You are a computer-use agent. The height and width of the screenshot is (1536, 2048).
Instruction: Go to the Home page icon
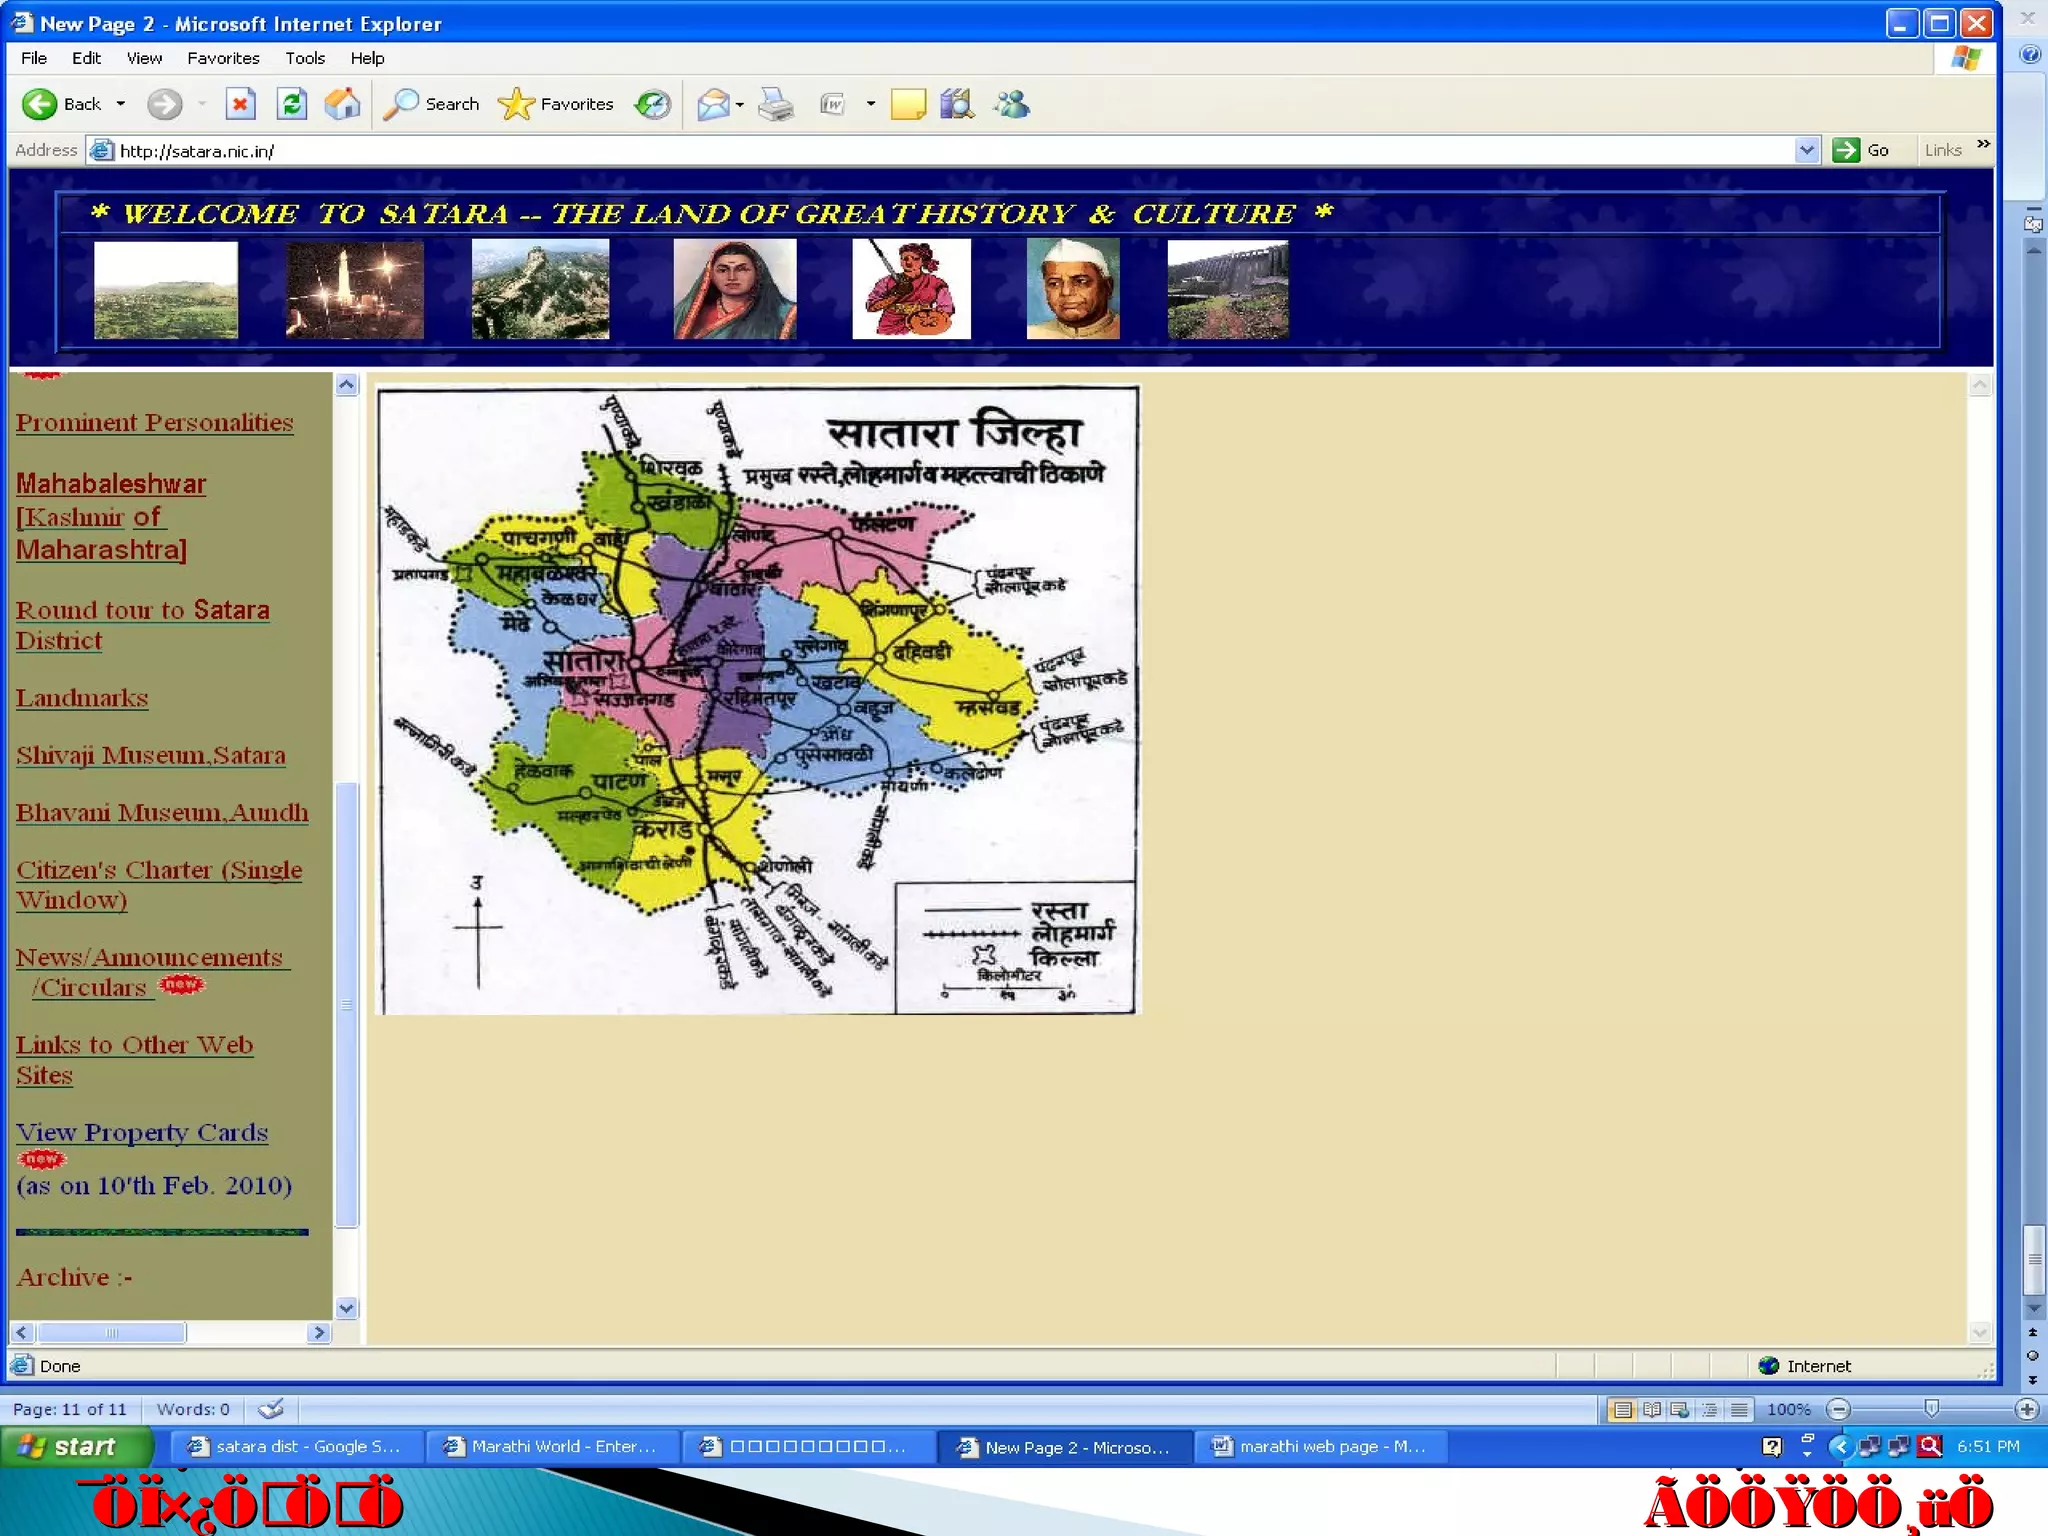click(342, 104)
